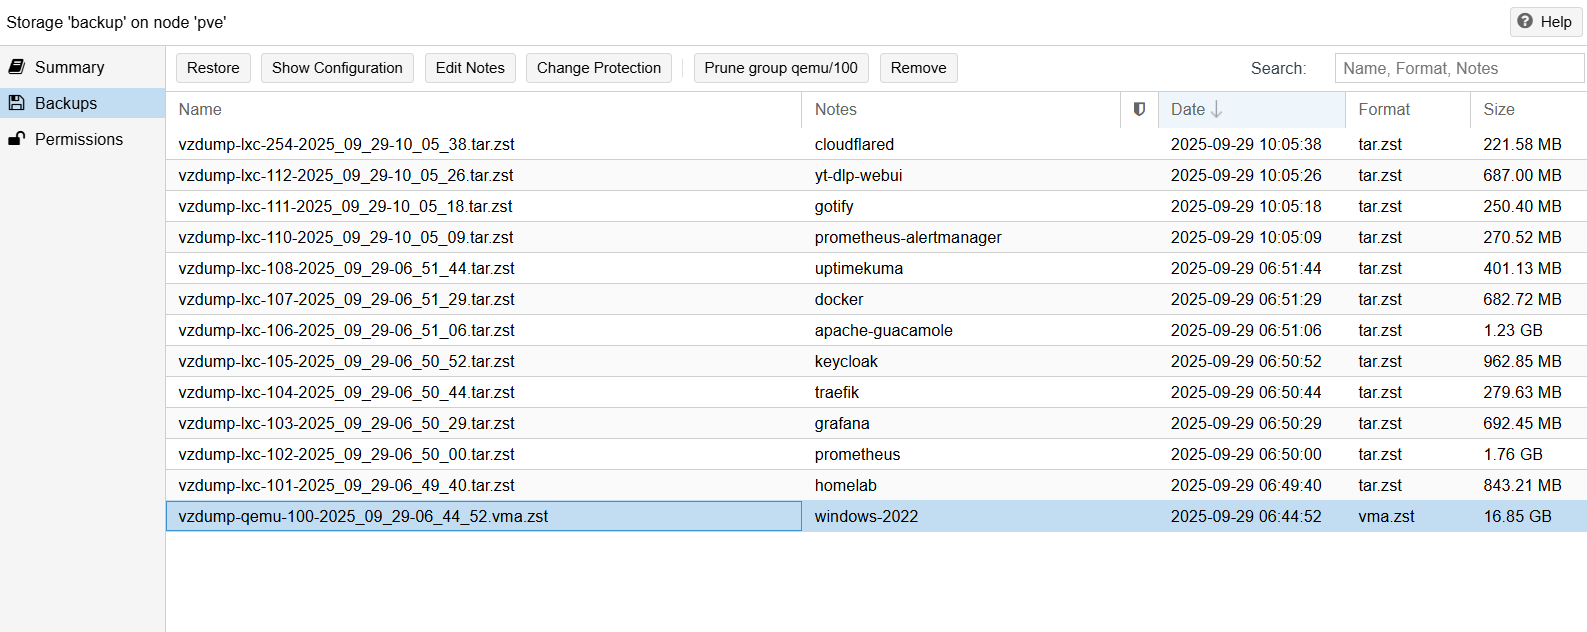Screen dimensions: 1587x632
Task: Click the Backups floppy disk icon
Action: point(16,103)
